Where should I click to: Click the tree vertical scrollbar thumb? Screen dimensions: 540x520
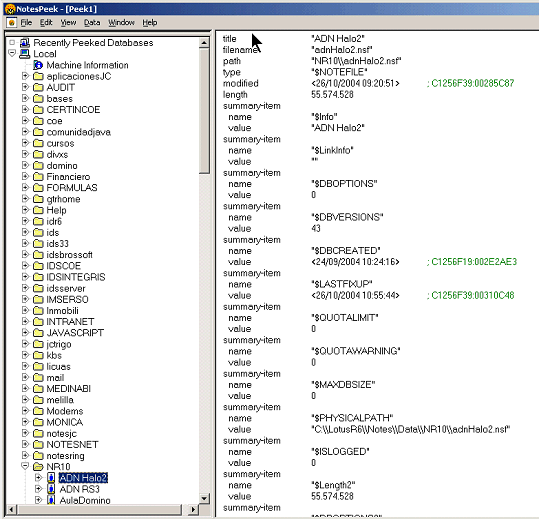(204, 111)
